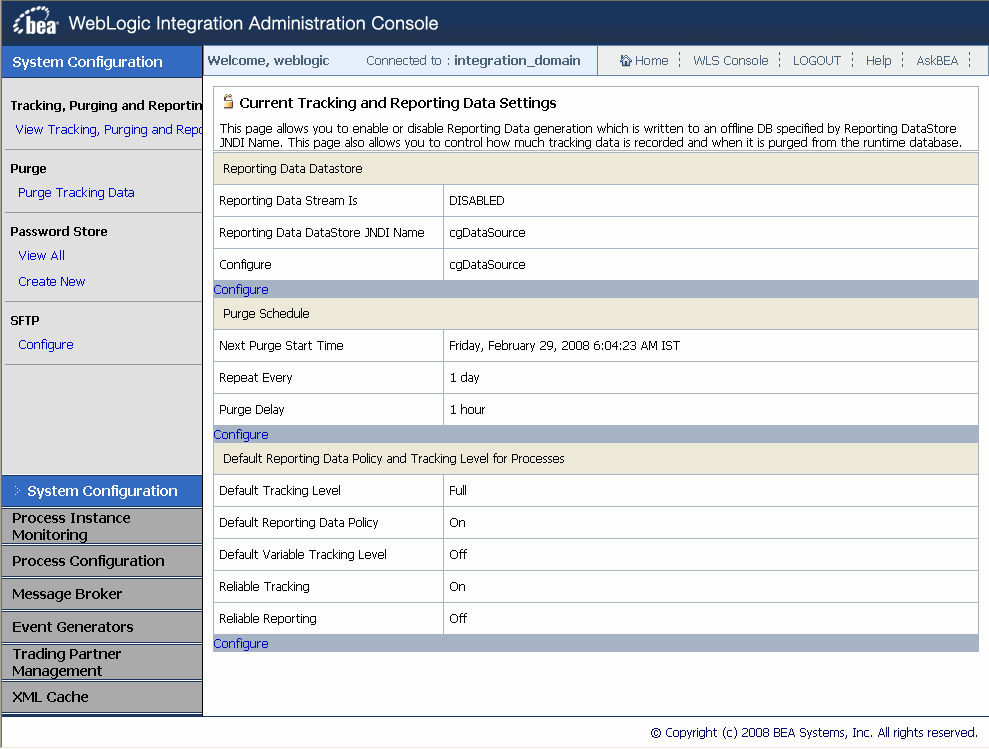Screen dimensions: 989x749
Task: Select System Configuration module in navigation
Action: click(x=102, y=491)
